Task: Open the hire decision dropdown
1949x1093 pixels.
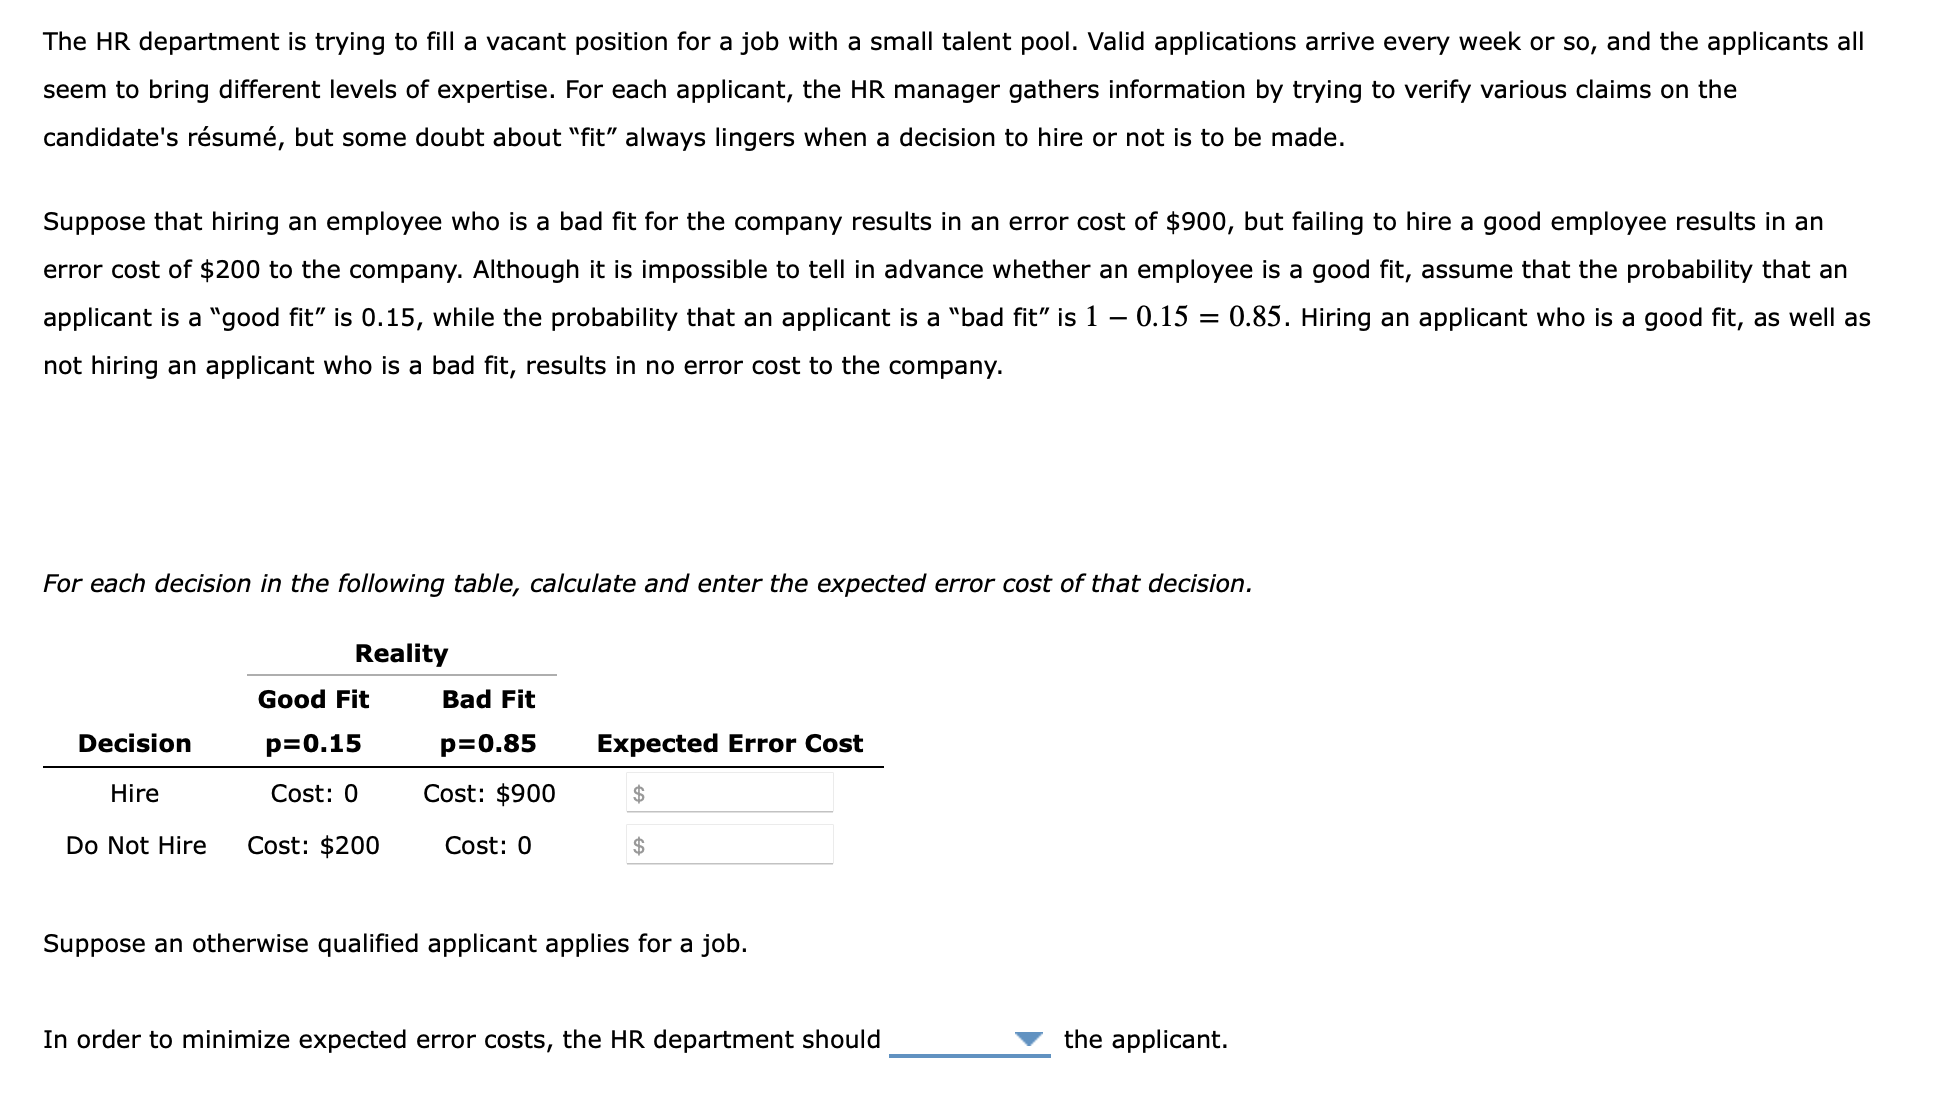Action: pos(969,1040)
